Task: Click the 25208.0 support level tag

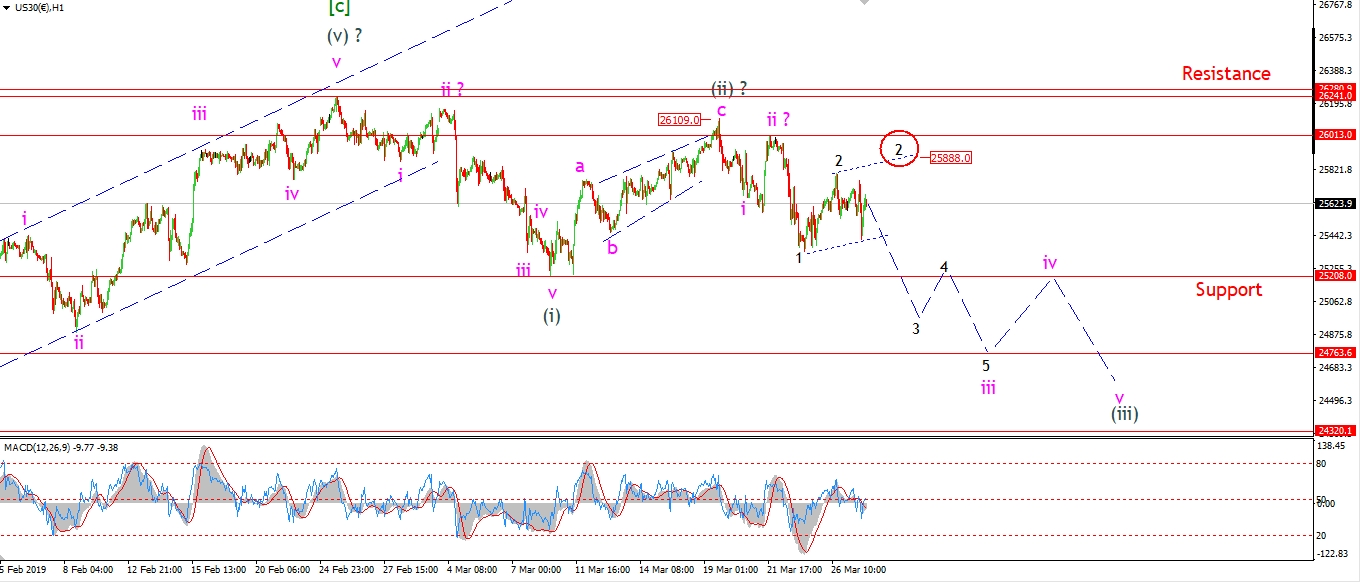Action: 1336,275
